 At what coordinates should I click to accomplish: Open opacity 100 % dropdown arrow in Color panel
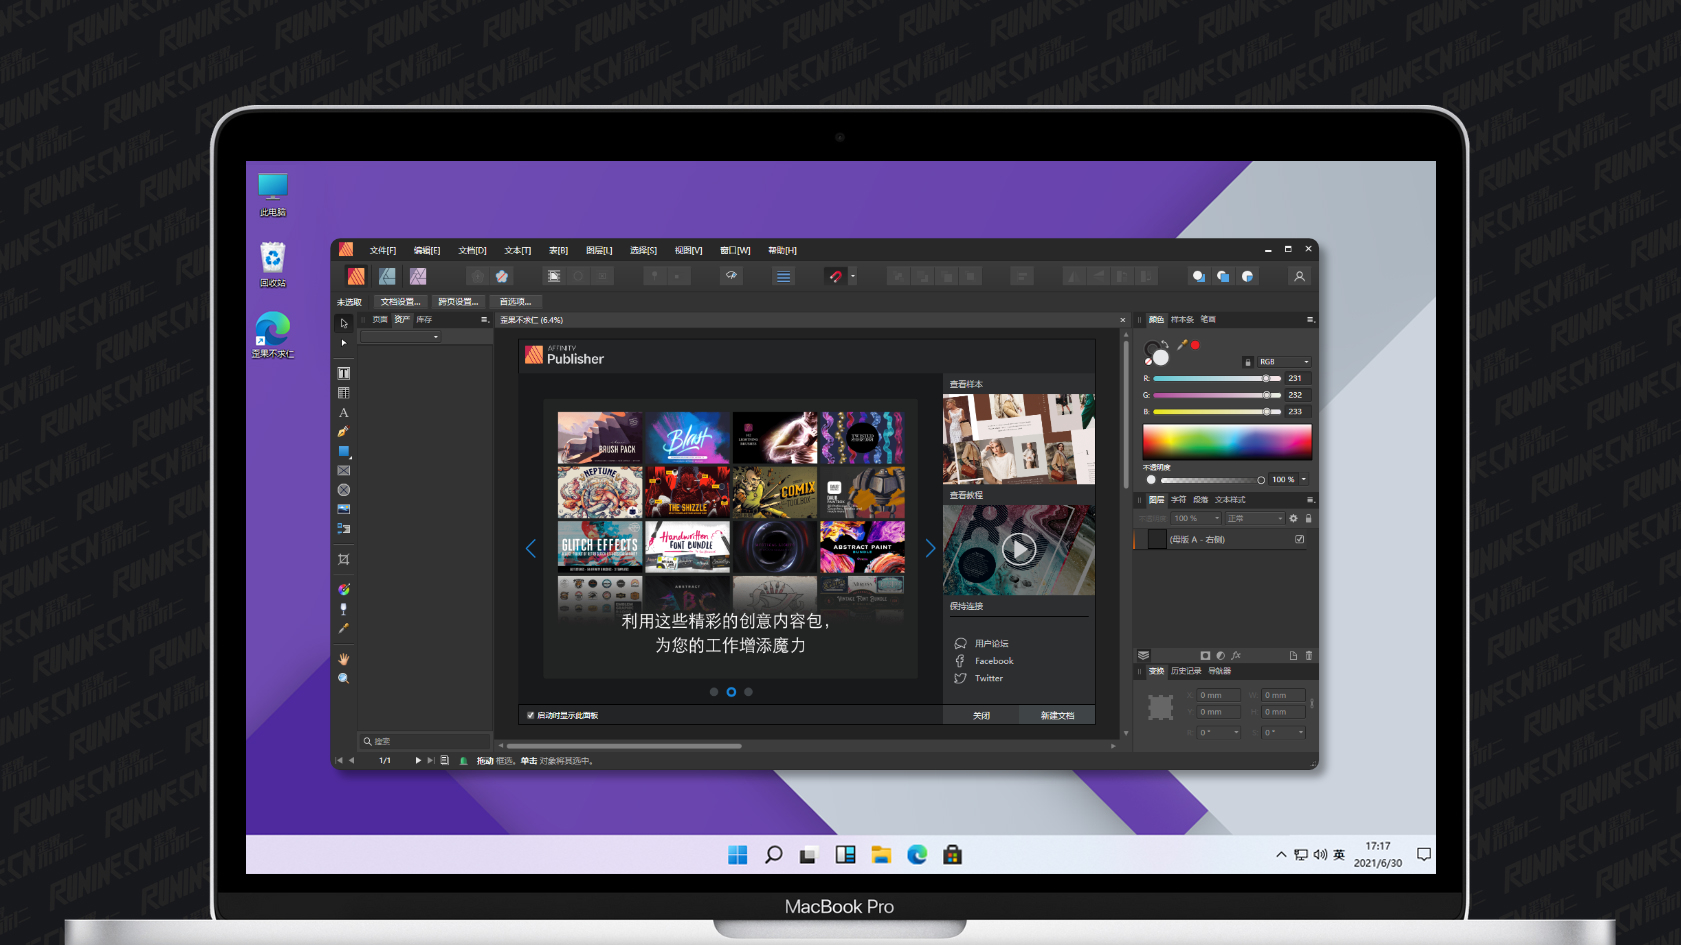coord(1304,480)
